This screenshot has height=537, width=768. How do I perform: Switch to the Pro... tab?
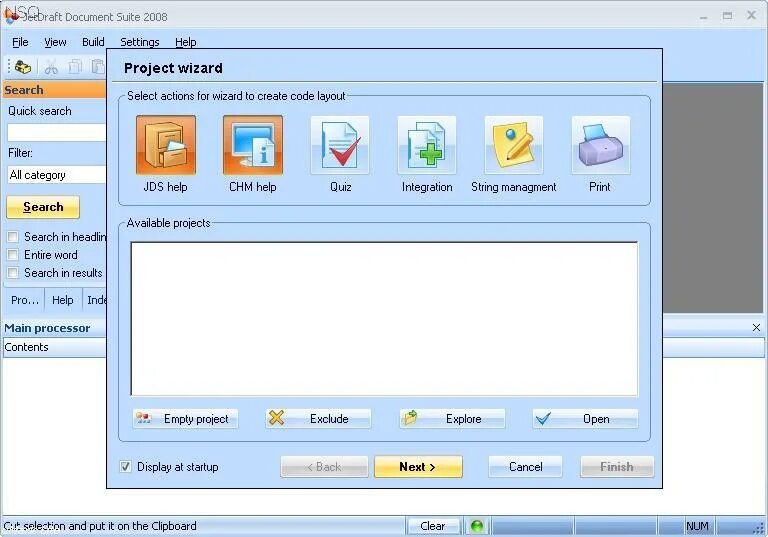pyautogui.click(x=24, y=300)
